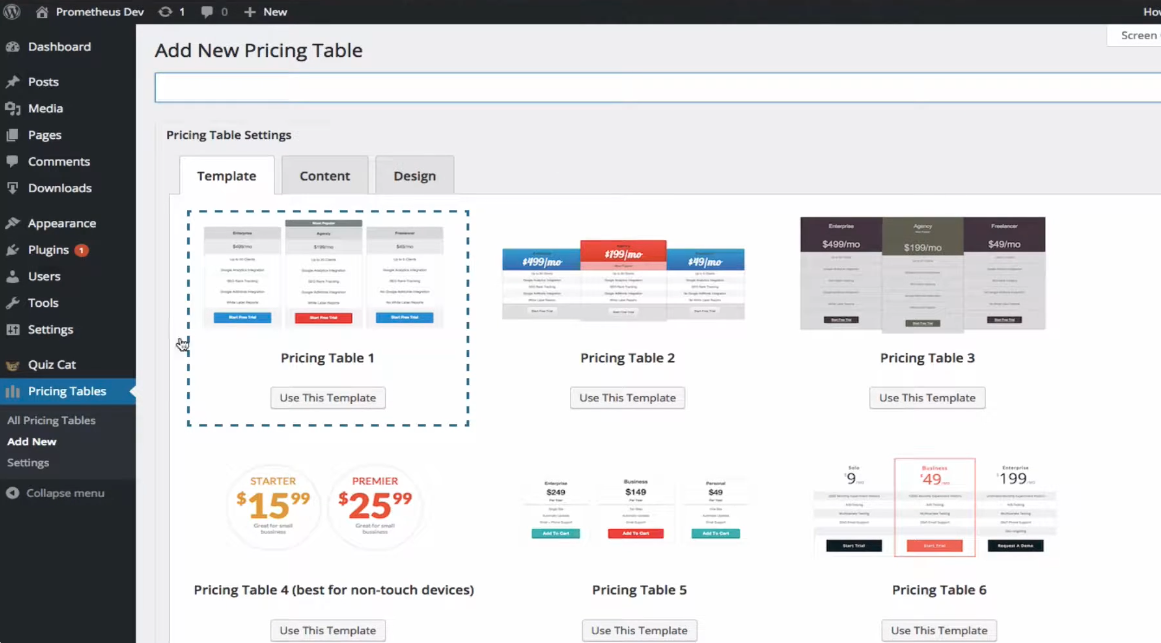The height and width of the screenshot is (643, 1161).
Task: Open the All Pricing Tables link
Action: 51,421
